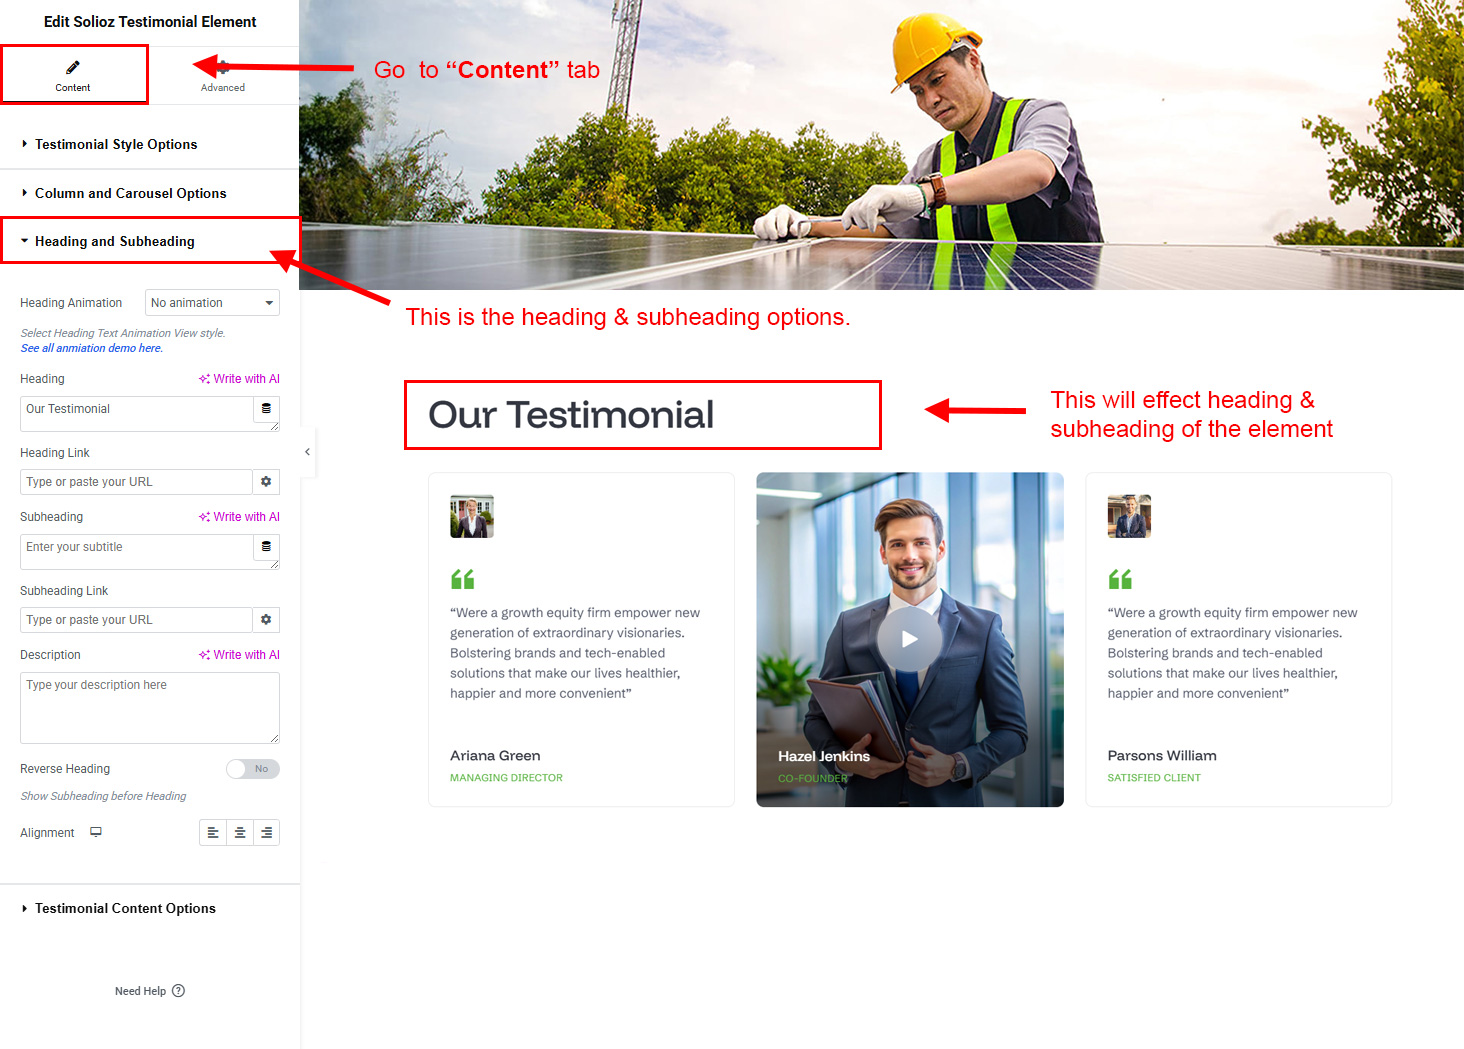Image resolution: width=1464 pixels, height=1049 pixels.
Task: Expand Testimonial Style Options section
Action: point(116,145)
